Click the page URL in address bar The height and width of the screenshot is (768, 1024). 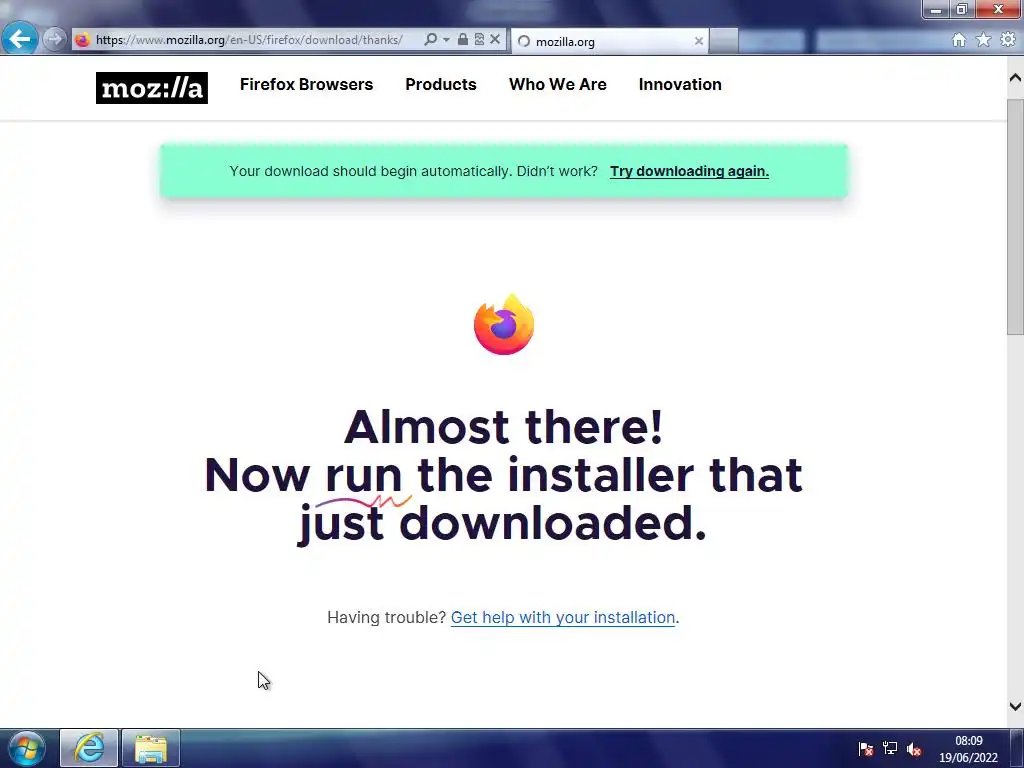pos(249,40)
